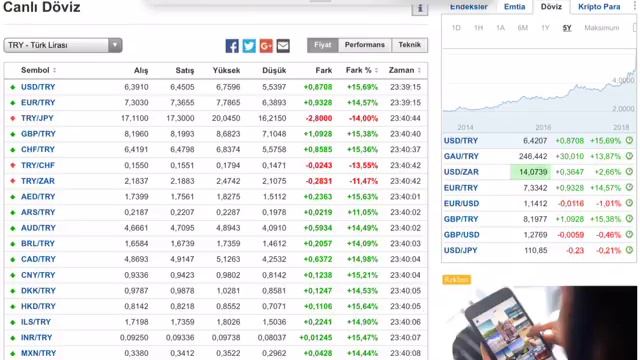Open BRL/TRY pair link
Viewport: 640px width, 360px height.
point(38,243)
